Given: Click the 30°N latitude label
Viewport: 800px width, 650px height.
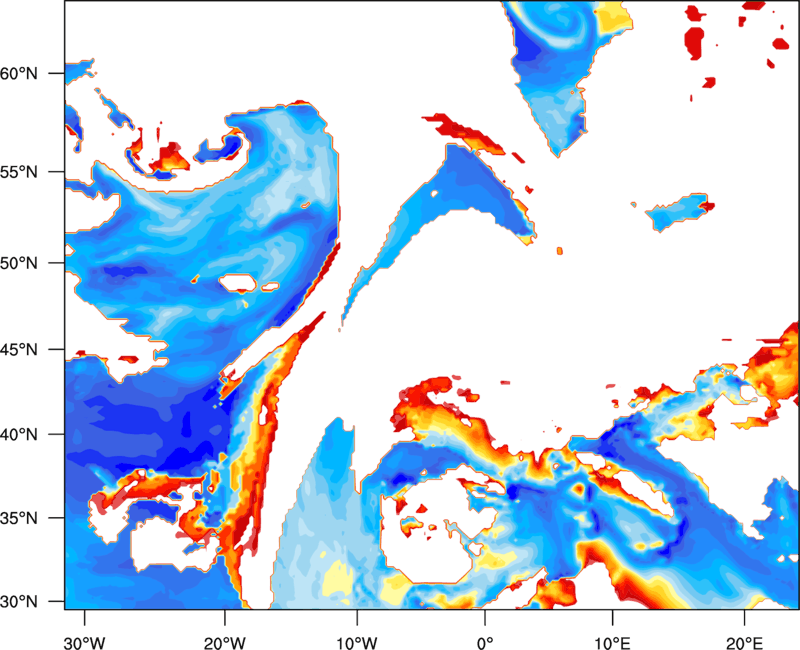Looking at the screenshot, I should (x=19, y=602).
